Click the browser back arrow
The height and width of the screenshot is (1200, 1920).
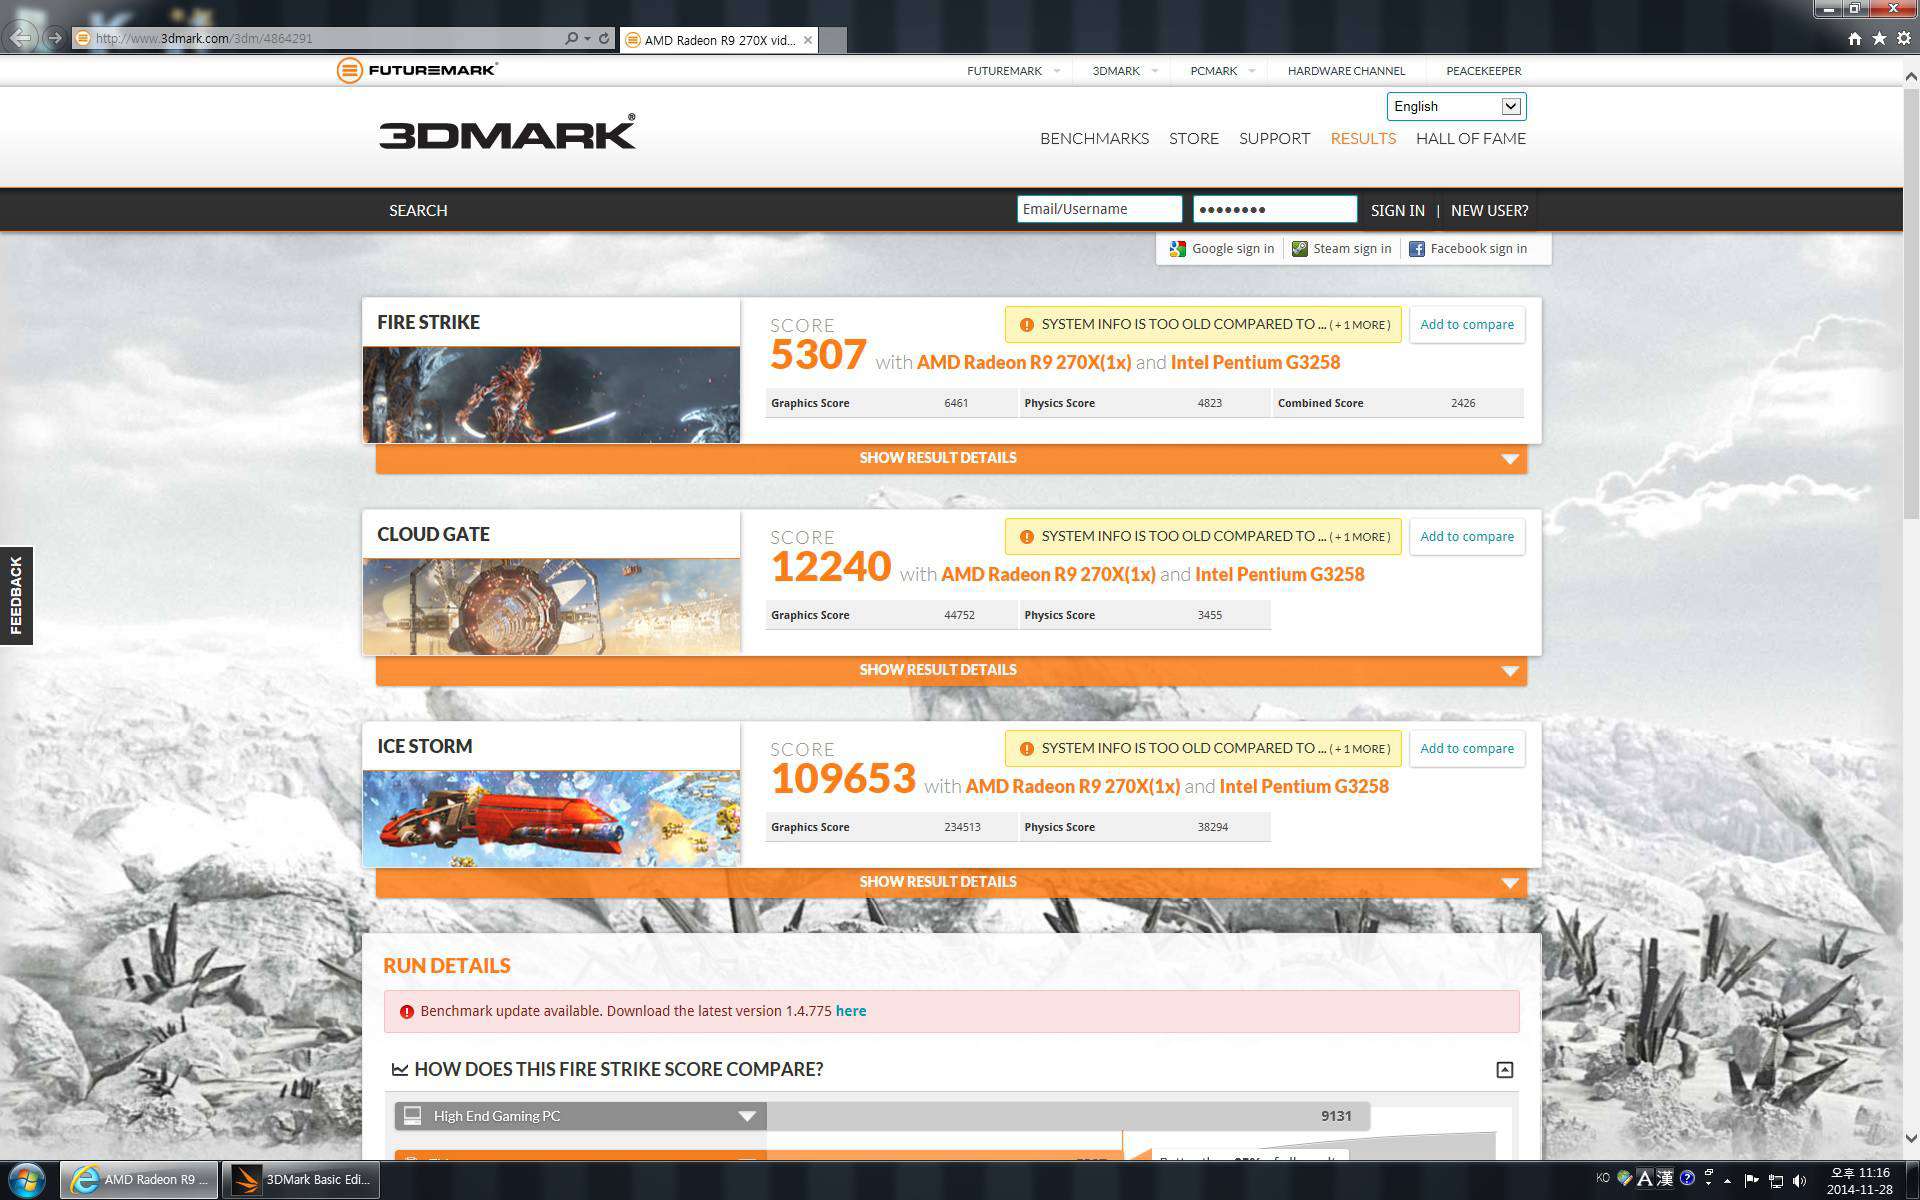21,38
